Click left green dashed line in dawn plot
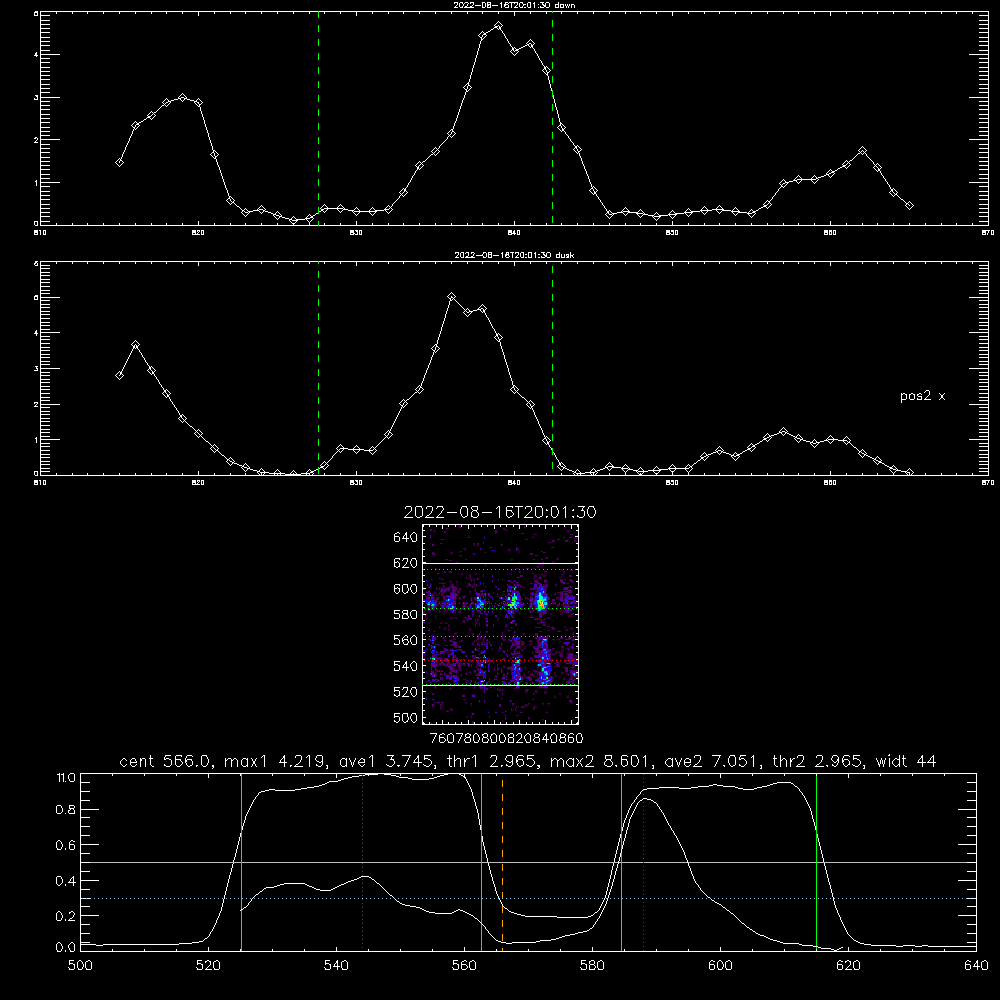 (x=318, y=118)
